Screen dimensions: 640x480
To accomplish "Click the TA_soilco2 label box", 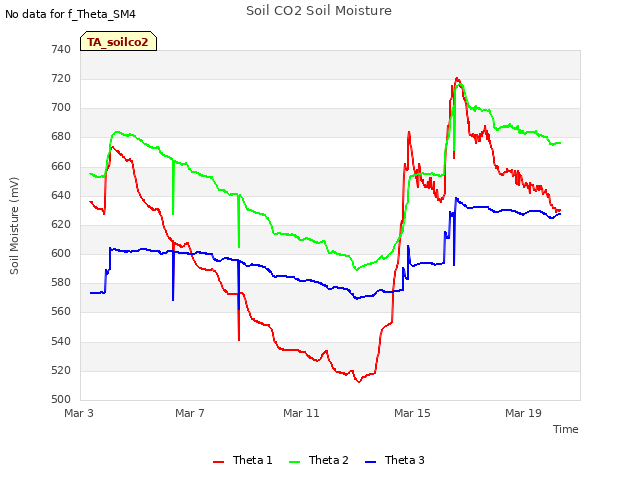I will (118, 41).
